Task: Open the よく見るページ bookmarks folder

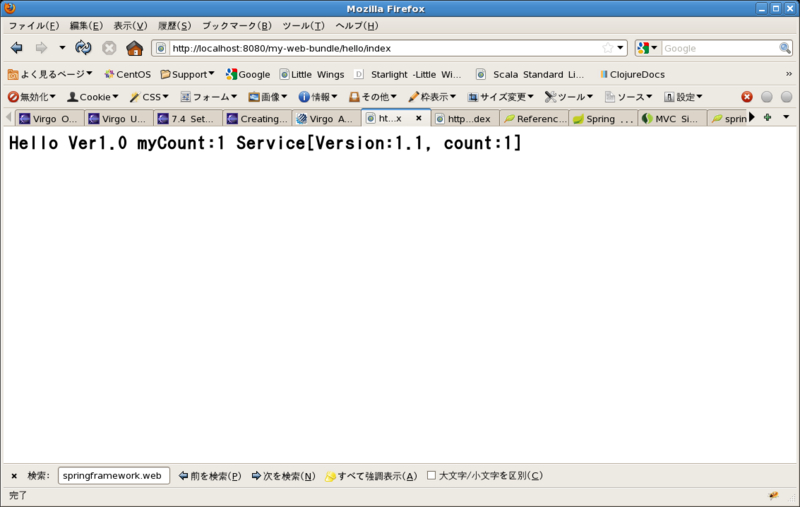Action: point(49,74)
